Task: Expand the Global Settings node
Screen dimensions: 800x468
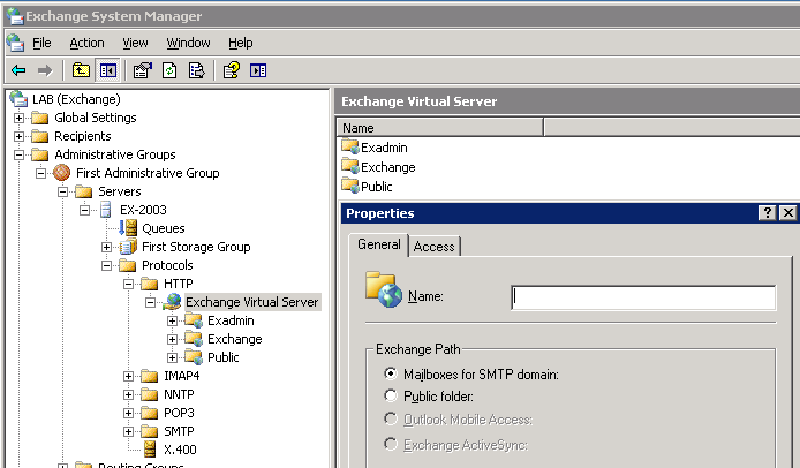Action: 19,118
